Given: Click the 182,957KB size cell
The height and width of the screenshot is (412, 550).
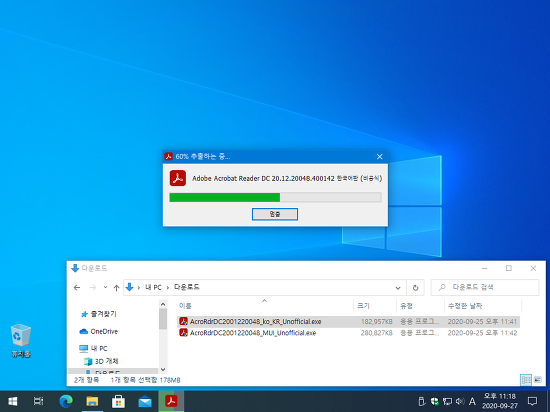Looking at the screenshot, I should pyautogui.click(x=377, y=322).
